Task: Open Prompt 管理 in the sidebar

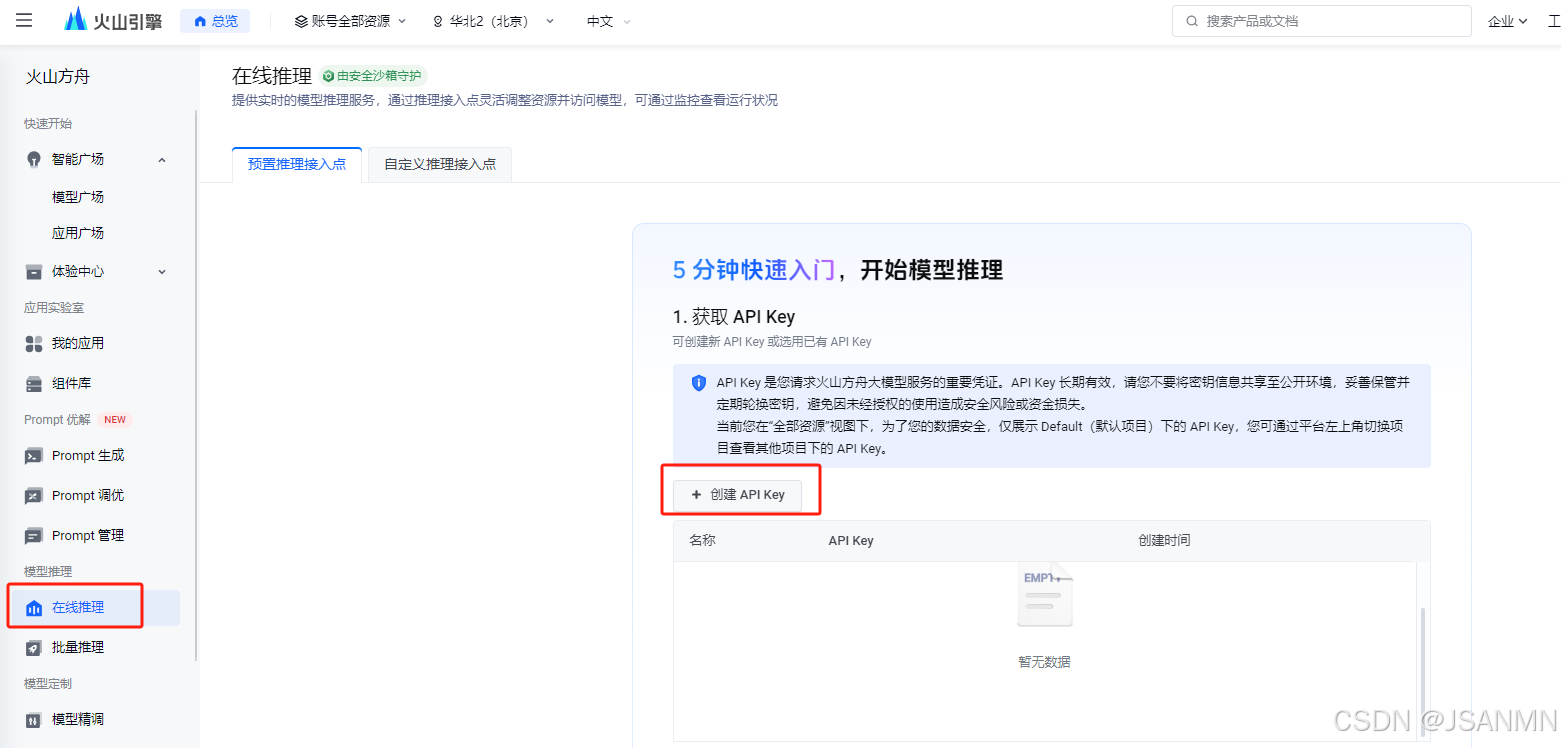Action: point(88,535)
